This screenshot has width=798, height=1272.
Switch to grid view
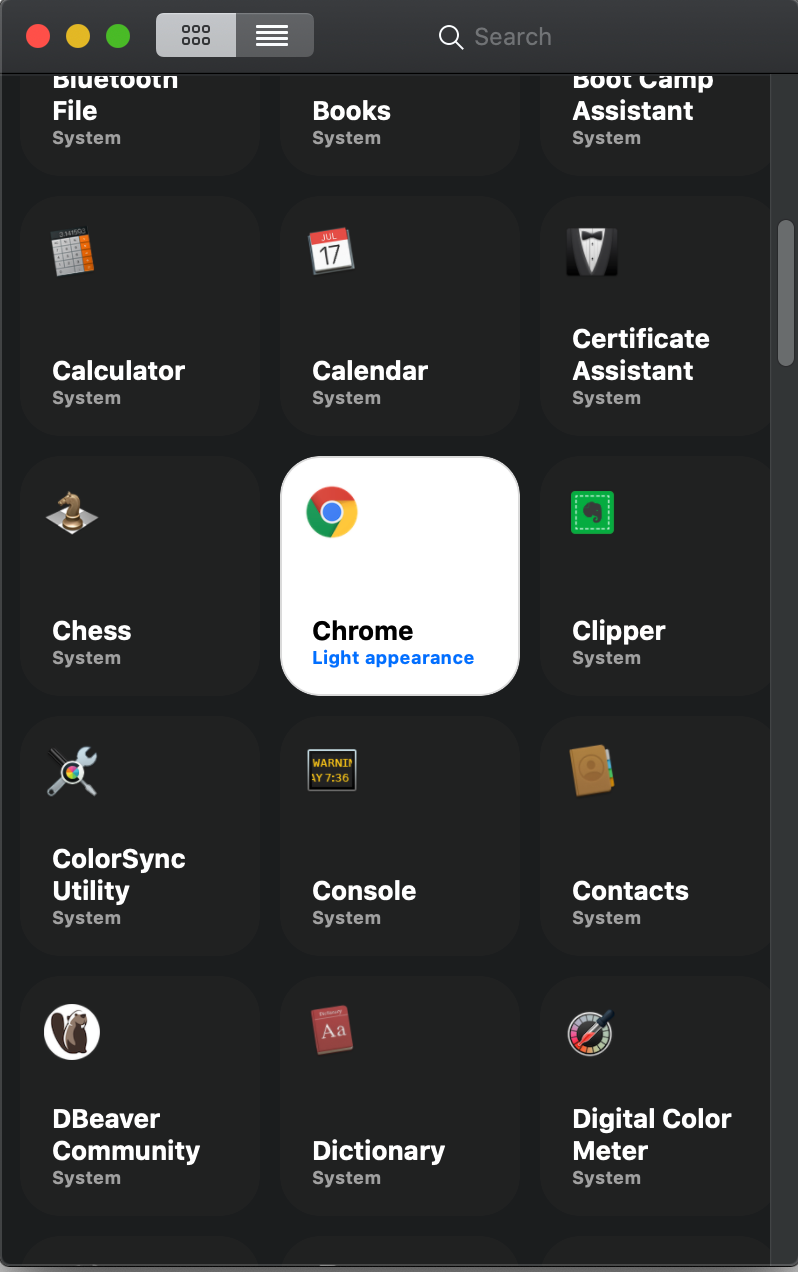pyautogui.click(x=196, y=35)
